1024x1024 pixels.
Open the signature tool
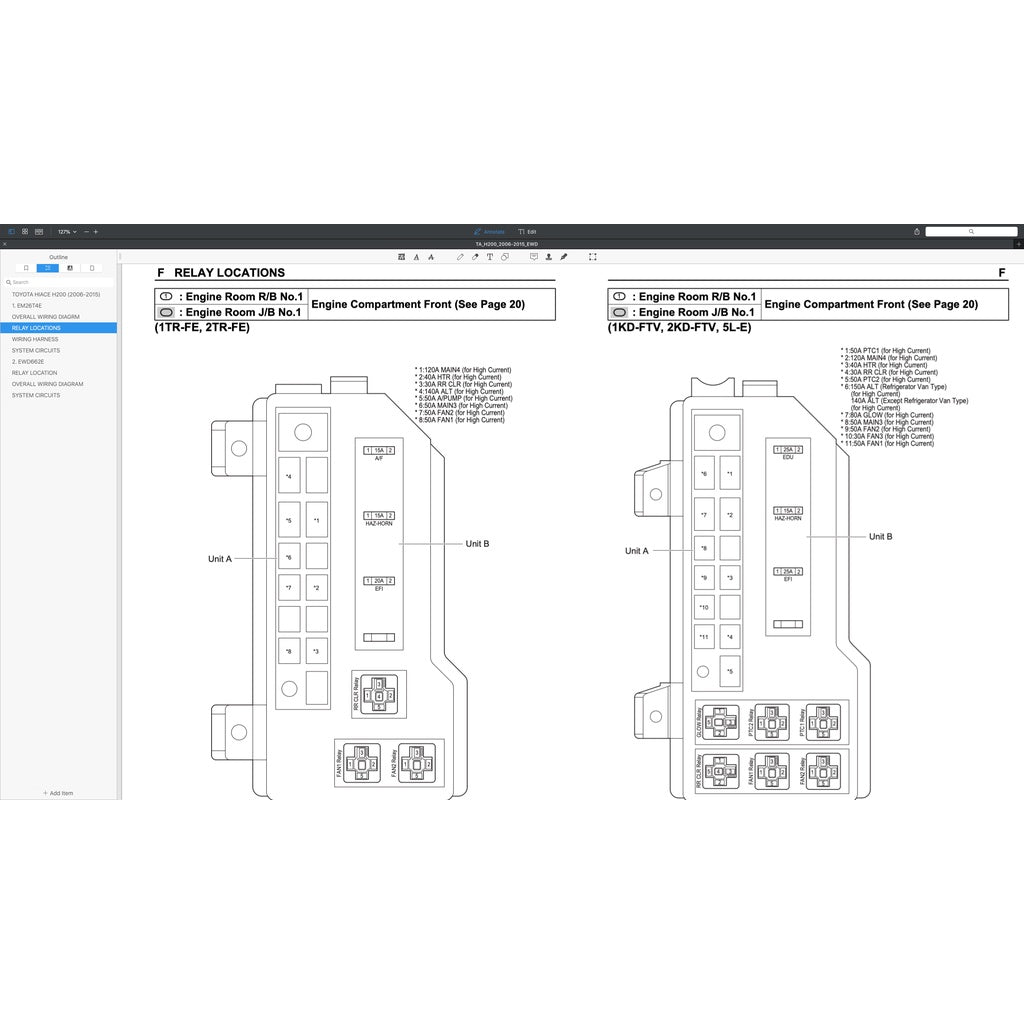[562, 257]
